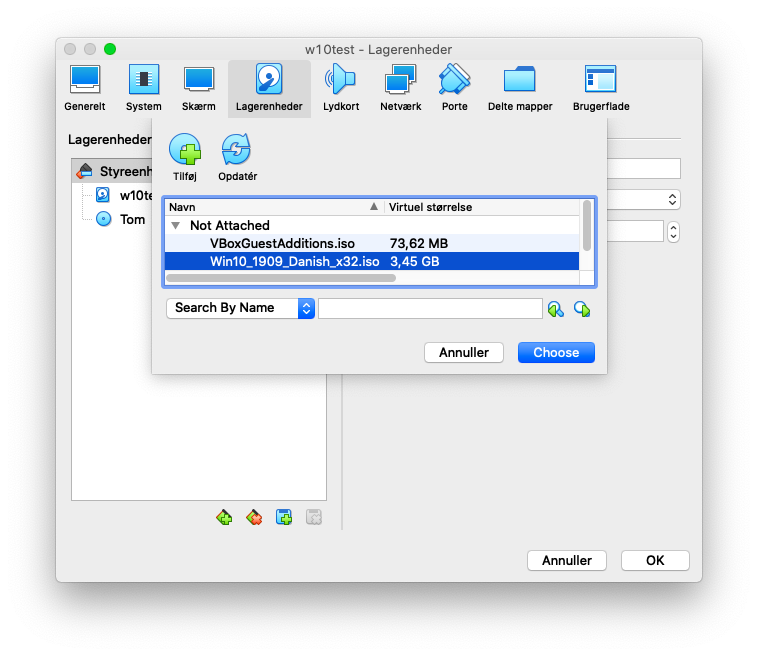Click the Opdatér refresh icon
The width and height of the screenshot is (758, 656).
click(237, 158)
